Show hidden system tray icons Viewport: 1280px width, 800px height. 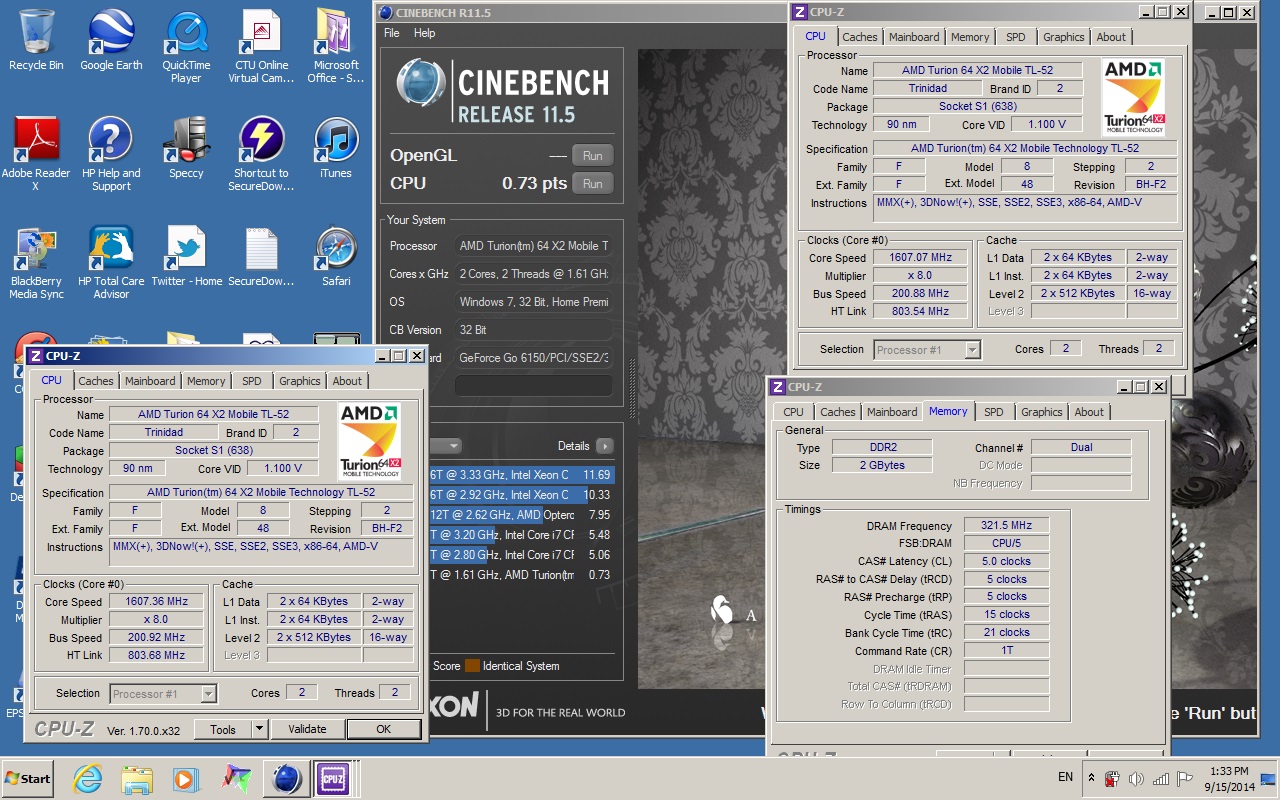tap(1091, 778)
